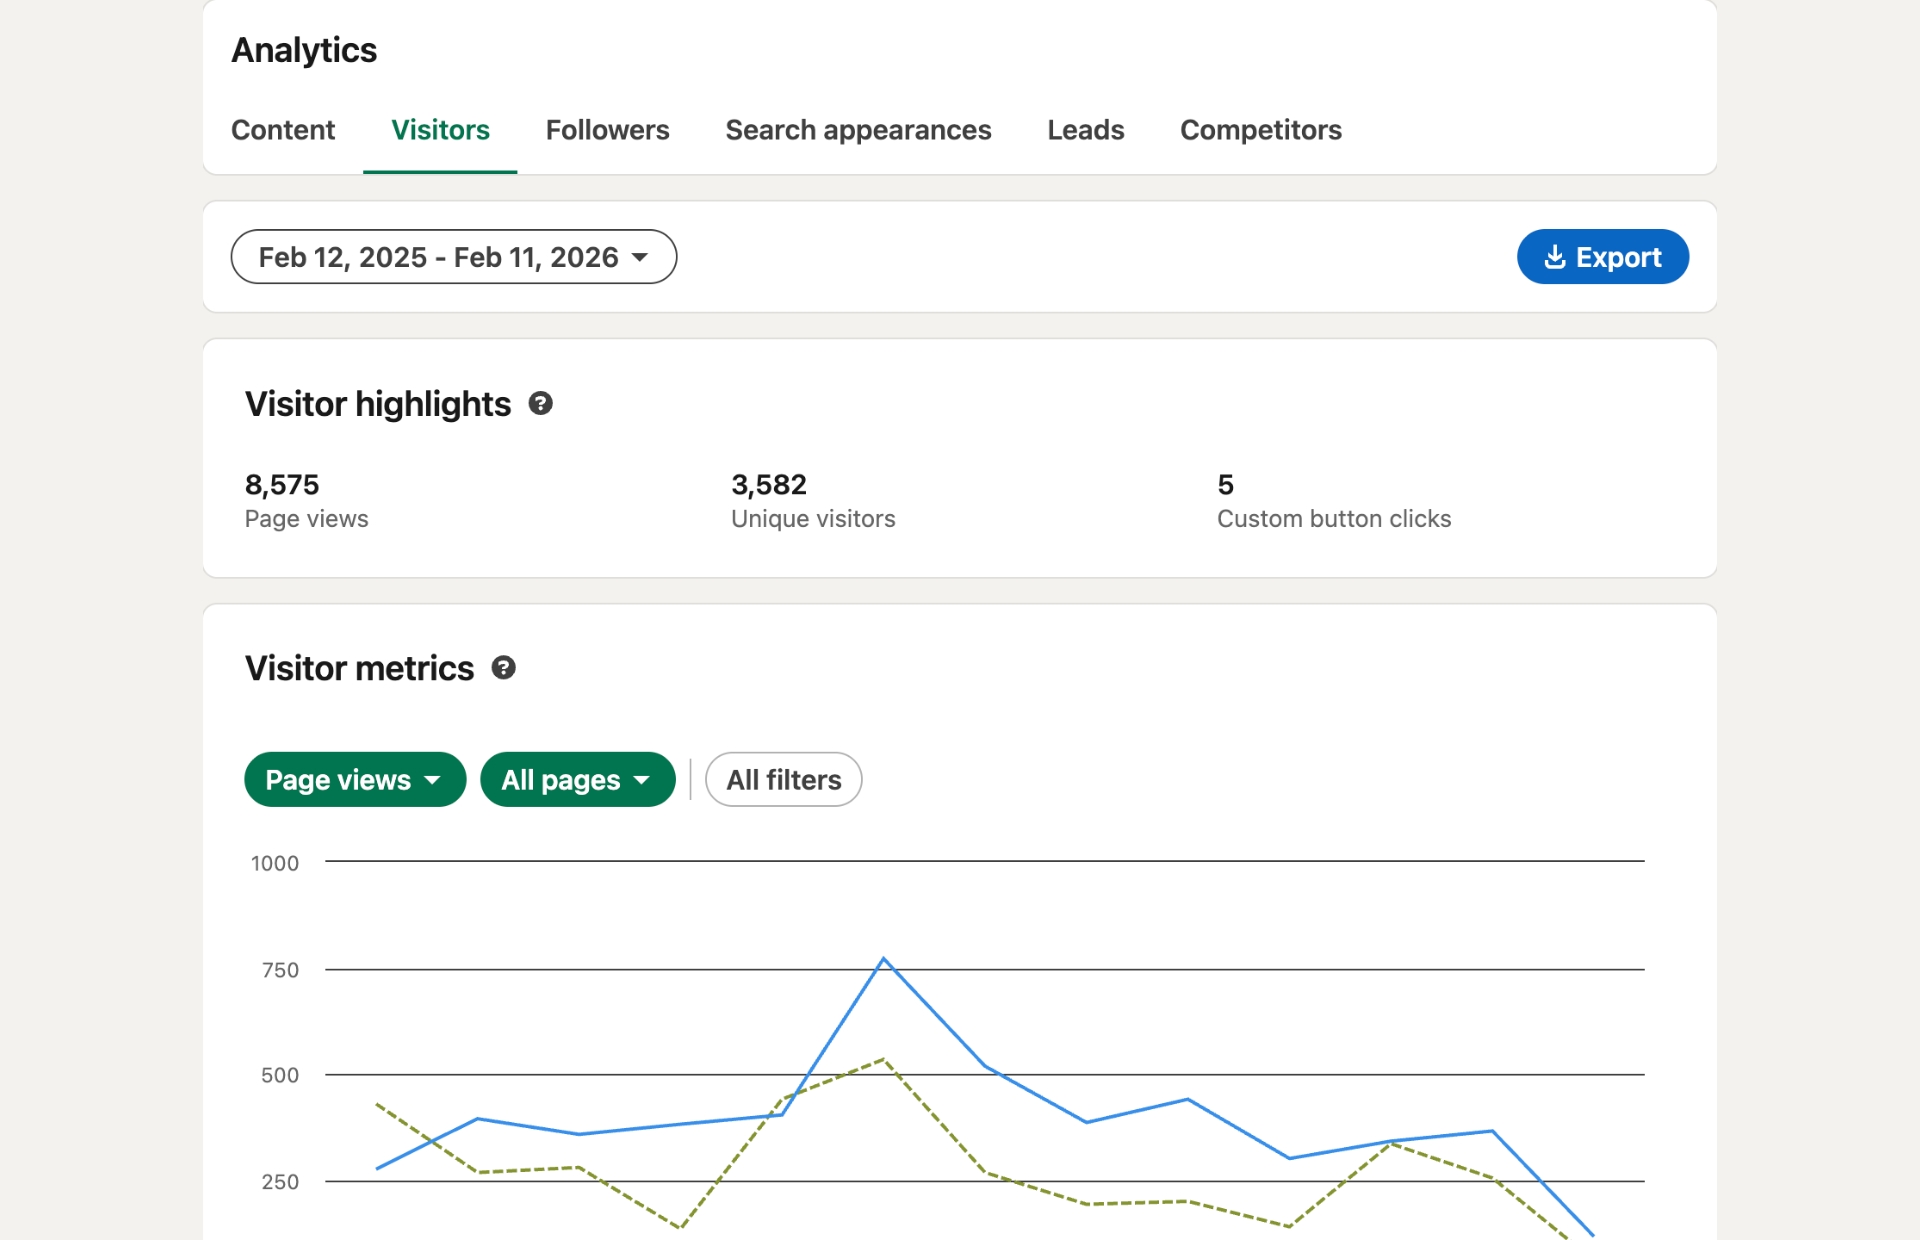The image size is (1920, 1240).
Task: Open the Search appearances tab
Action: [x=858, y=130]
